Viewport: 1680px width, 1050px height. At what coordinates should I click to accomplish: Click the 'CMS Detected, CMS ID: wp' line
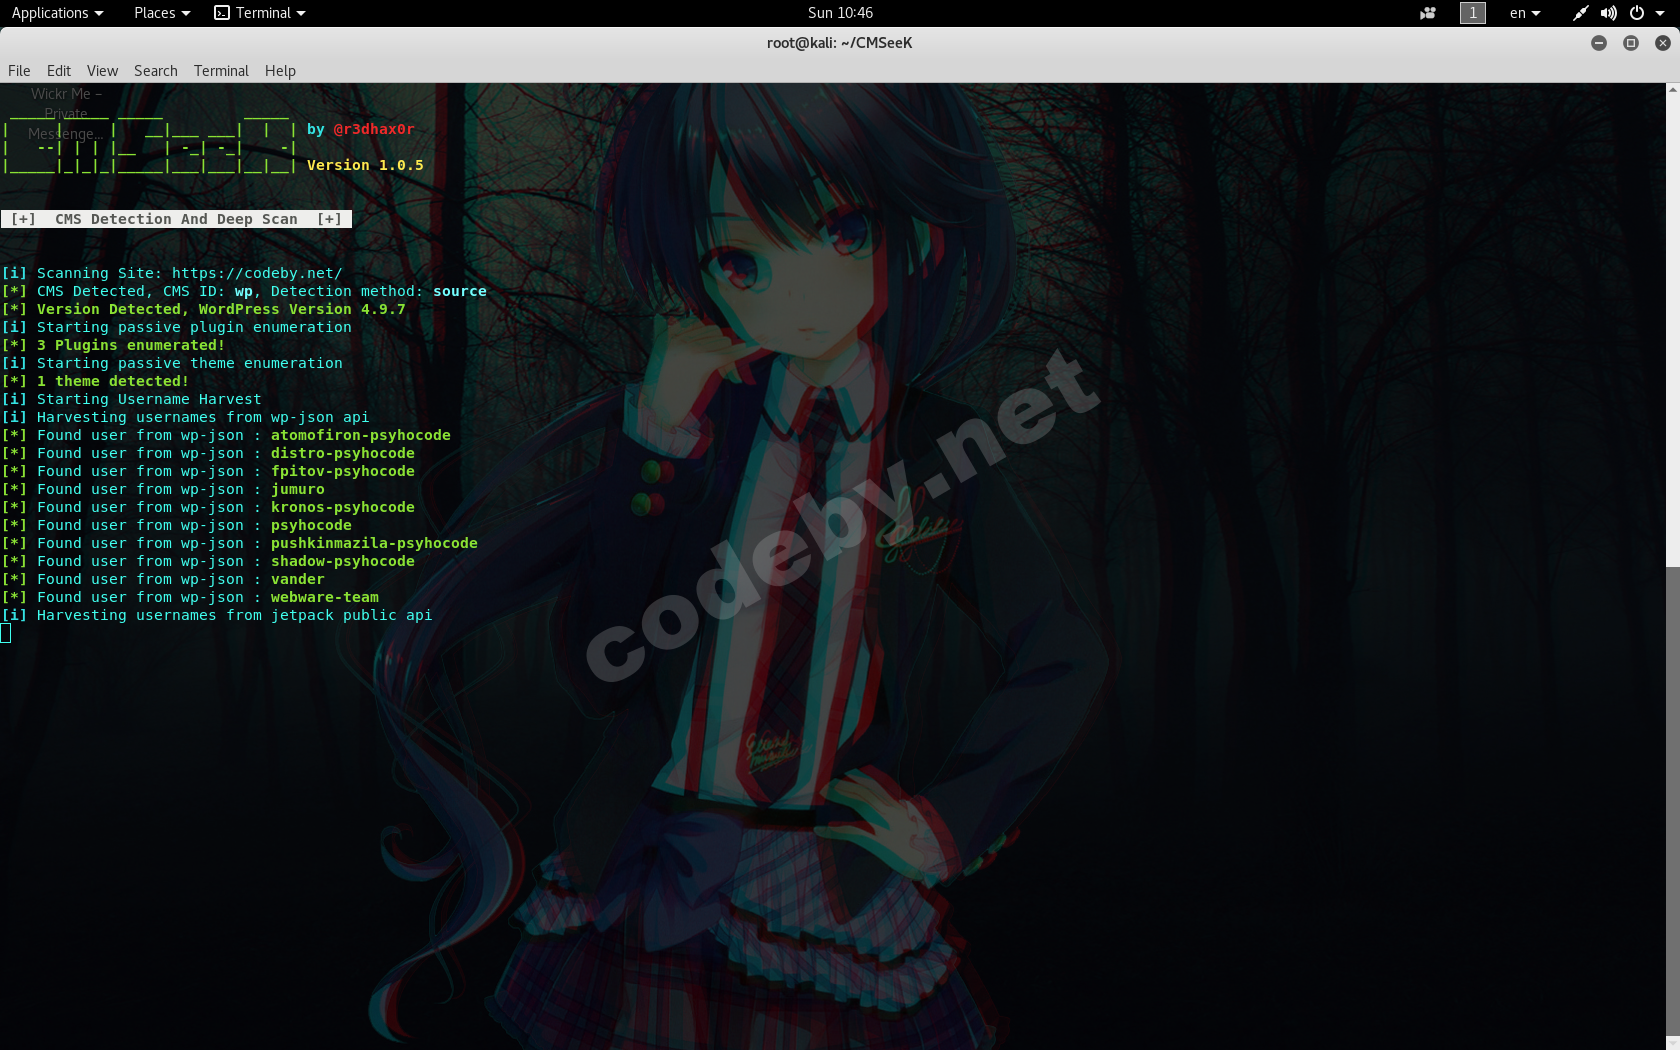(x=244, y=291)
